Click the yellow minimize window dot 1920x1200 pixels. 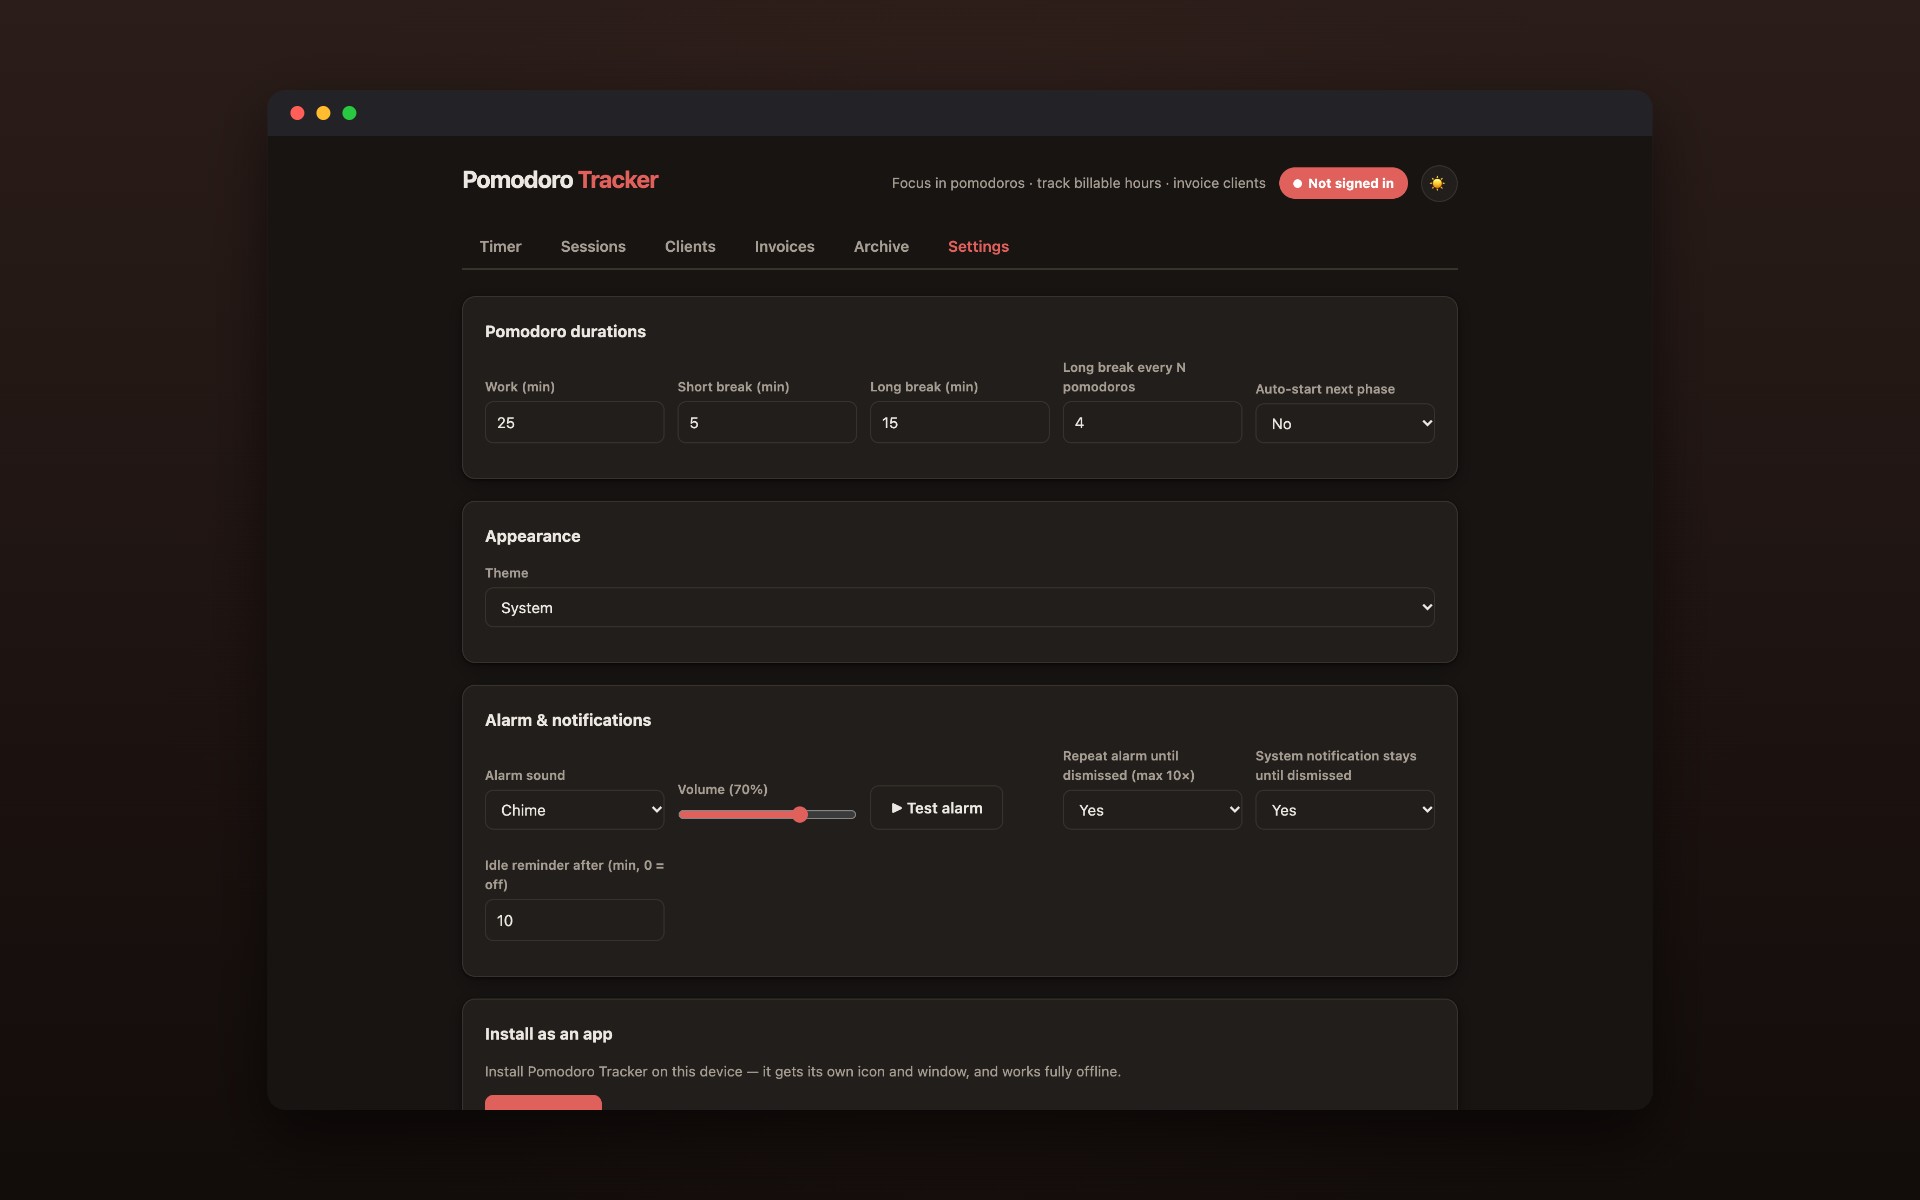323,113
